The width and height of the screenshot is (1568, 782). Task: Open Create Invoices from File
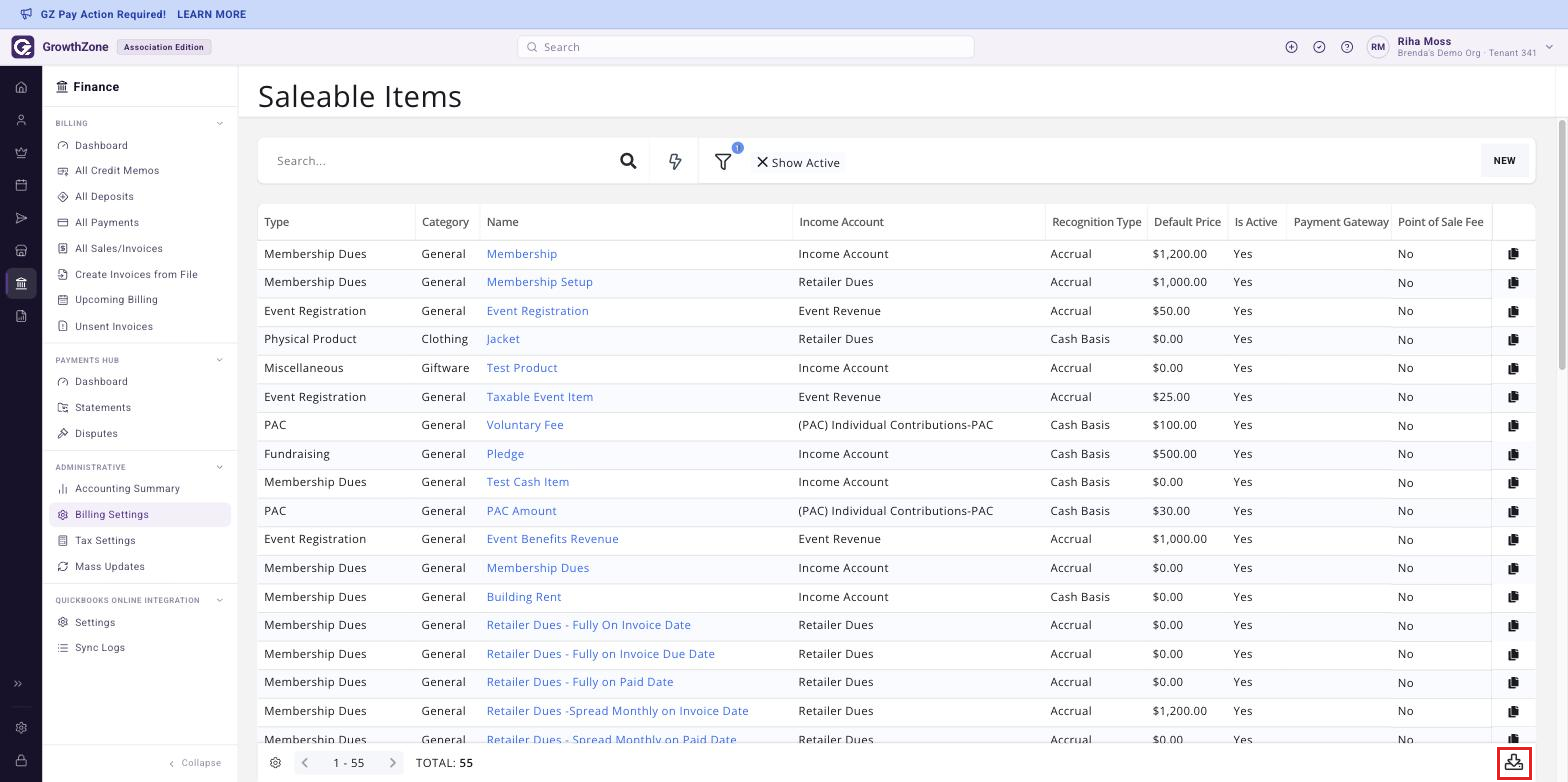point(136,274)
